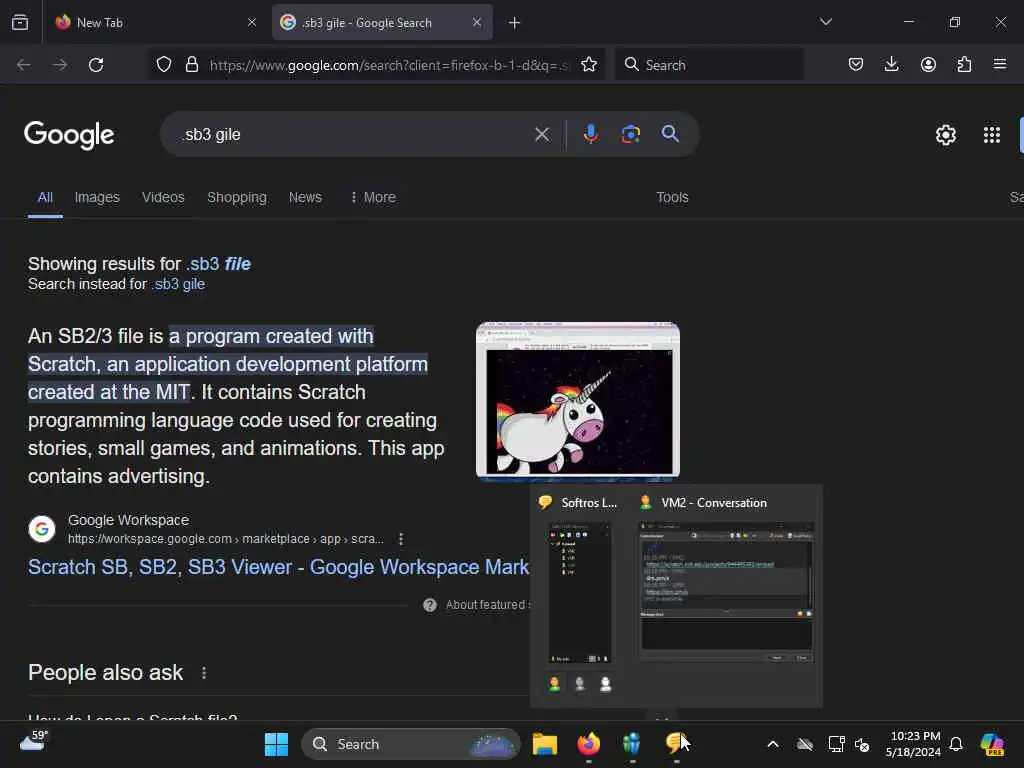The width and height of the screenshot is (1024, 768).
Task: Open the notifications bell
Action: 956,744
